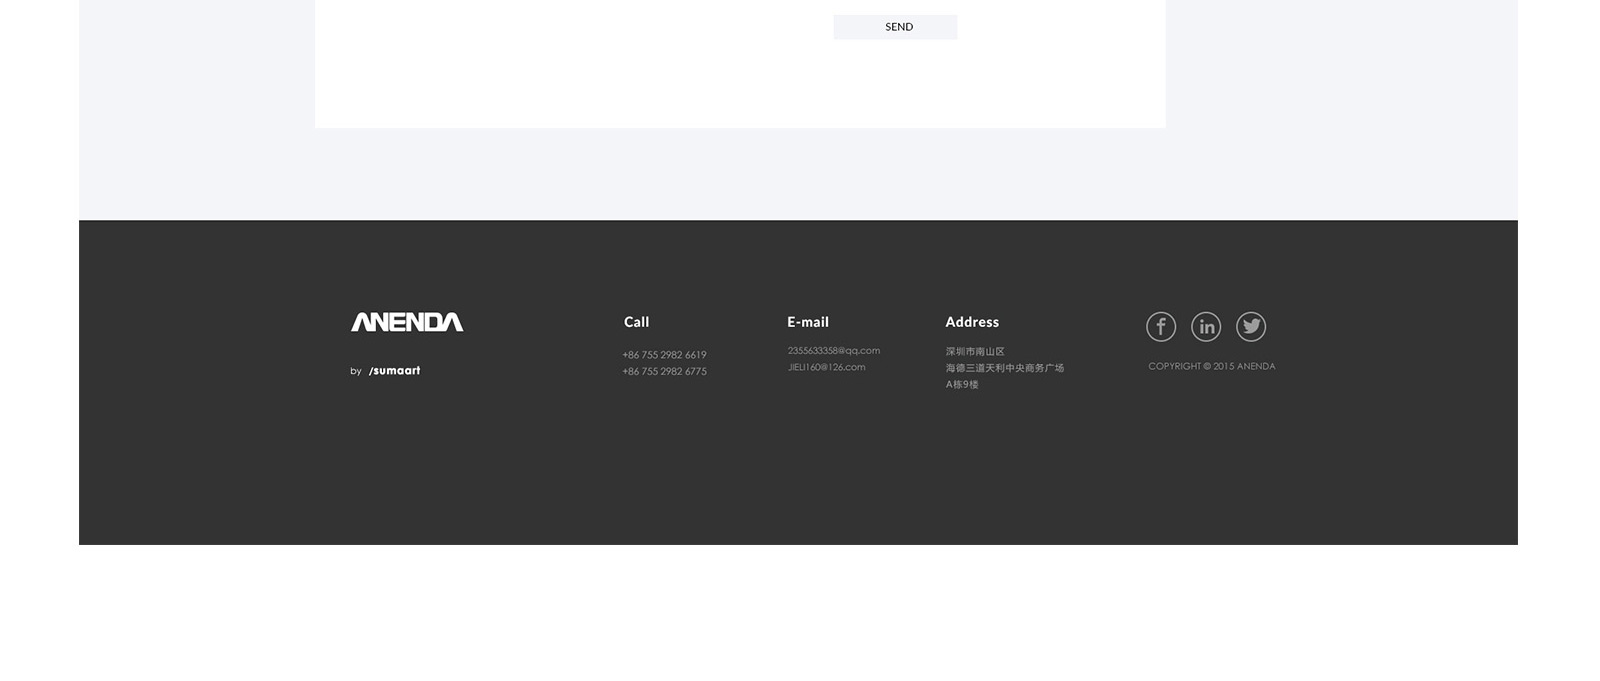The width and height of the screenshot is (1600, 681).
Task: Click the ANENDA logo in footer
Action: pyautogui.click(x=406, y=322)
